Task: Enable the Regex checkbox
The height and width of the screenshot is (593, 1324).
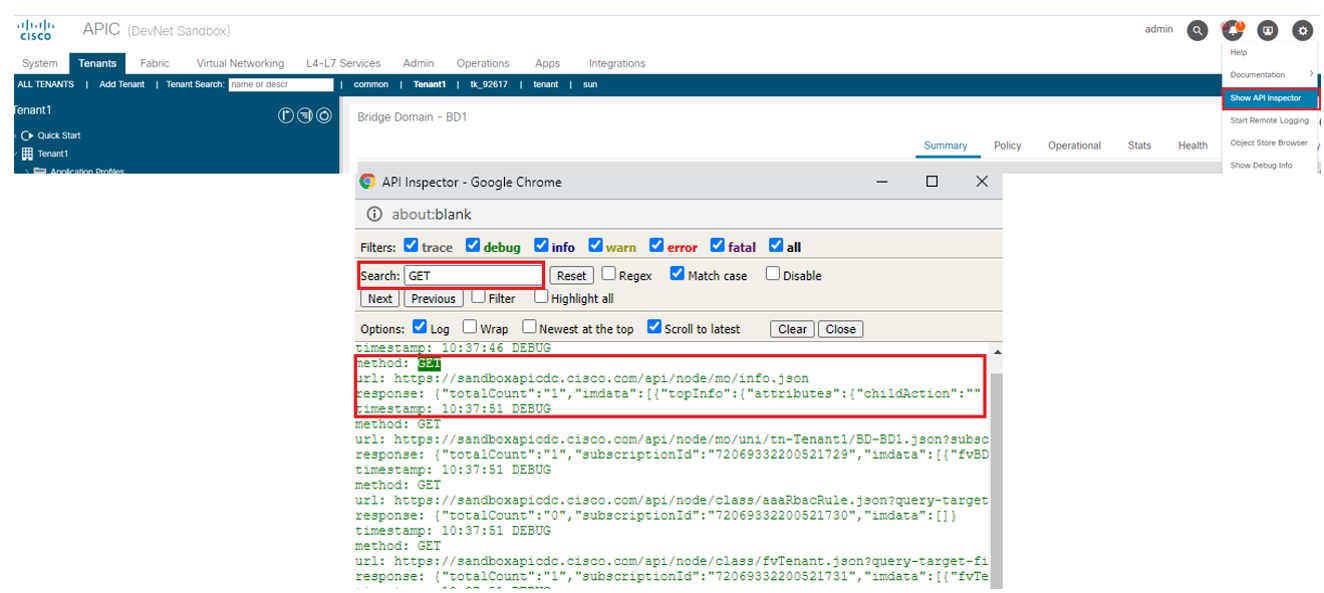Action: tap(608, 274)
